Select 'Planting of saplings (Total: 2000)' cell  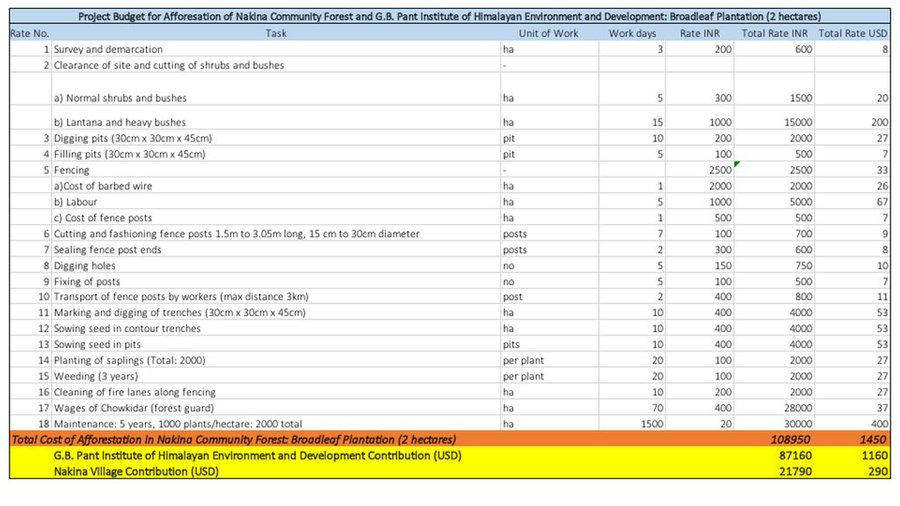tap(276, 360)
